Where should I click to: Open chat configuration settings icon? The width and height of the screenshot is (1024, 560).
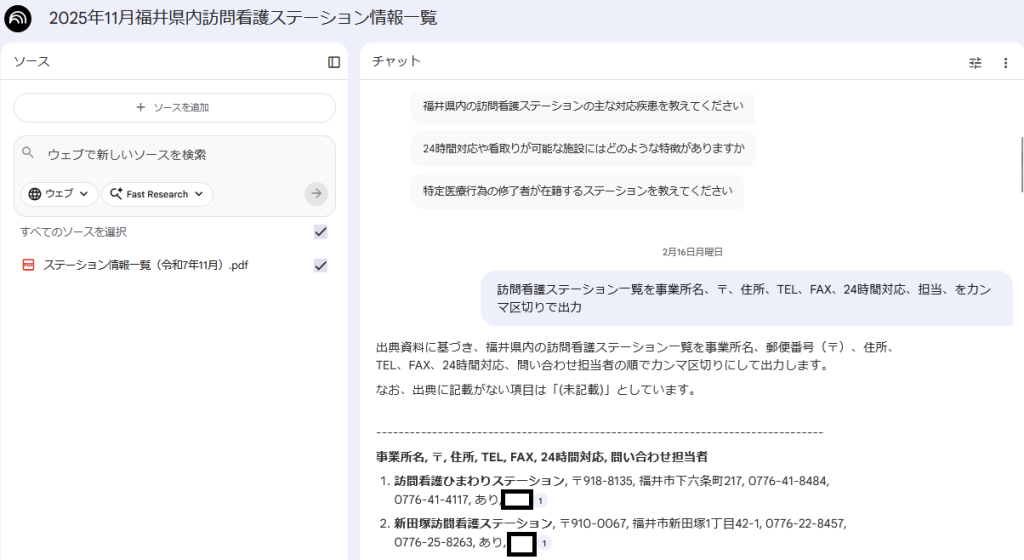point(975,63)
